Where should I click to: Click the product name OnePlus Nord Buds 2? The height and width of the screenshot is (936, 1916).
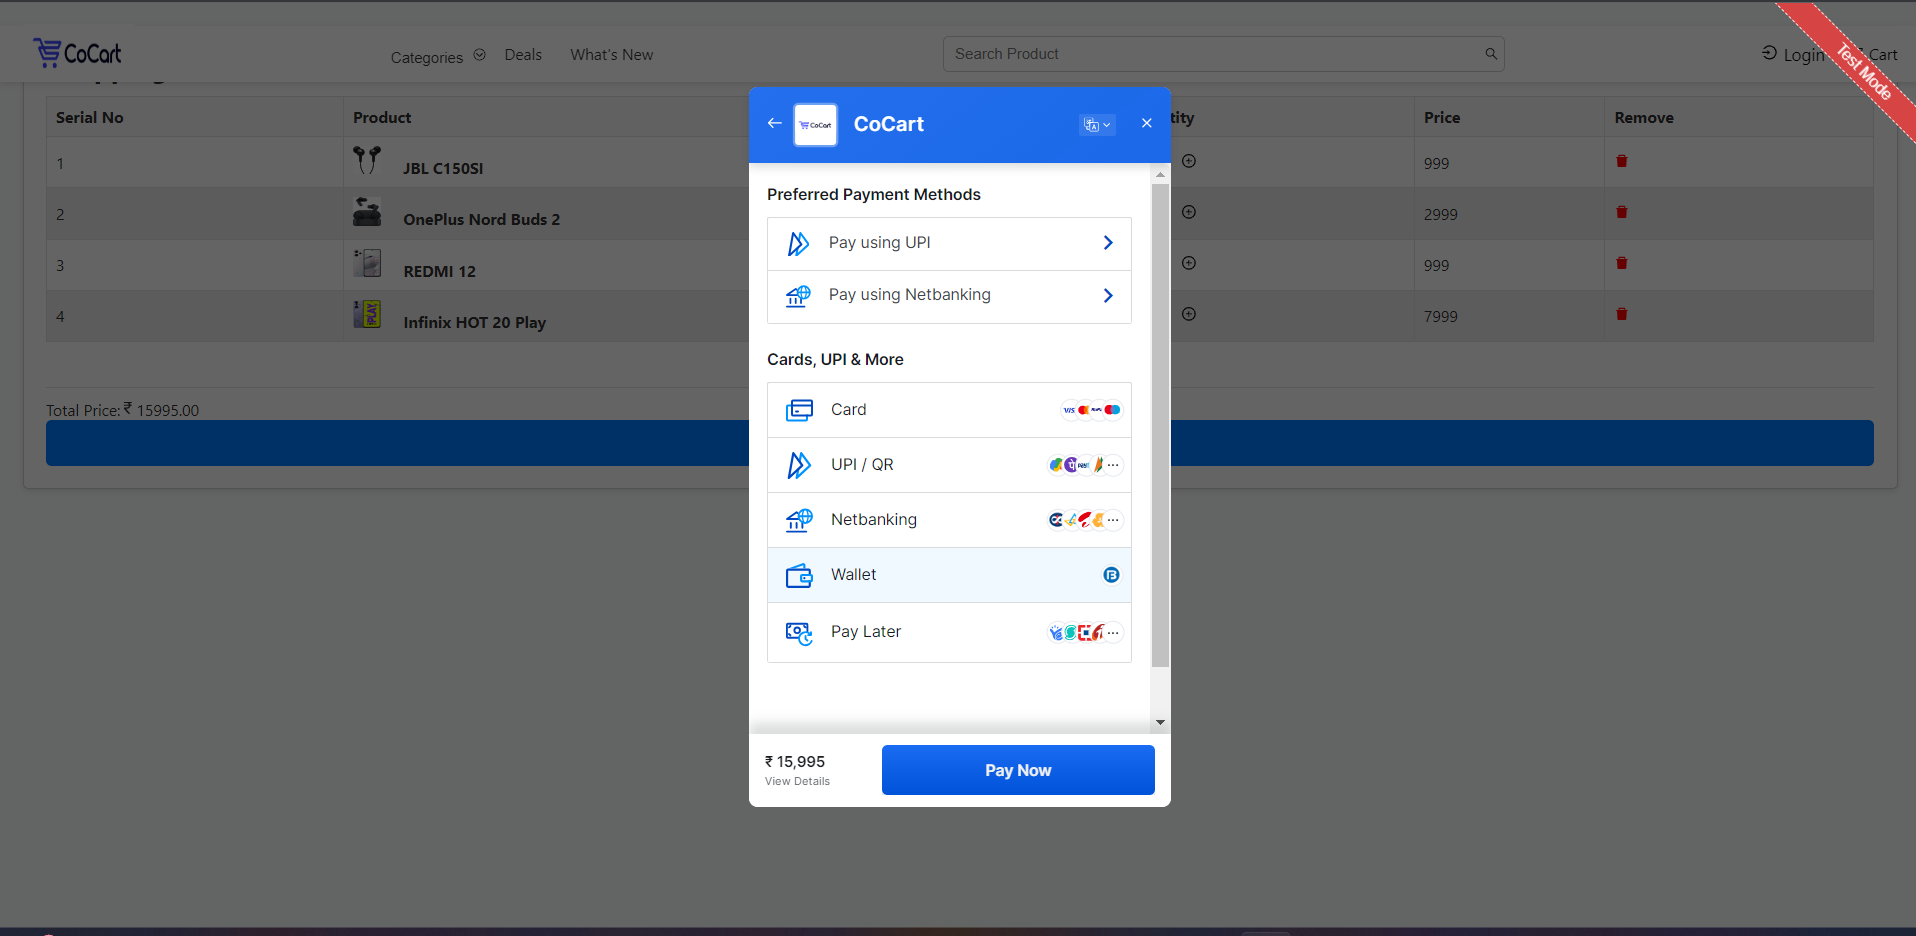(481, 219)
